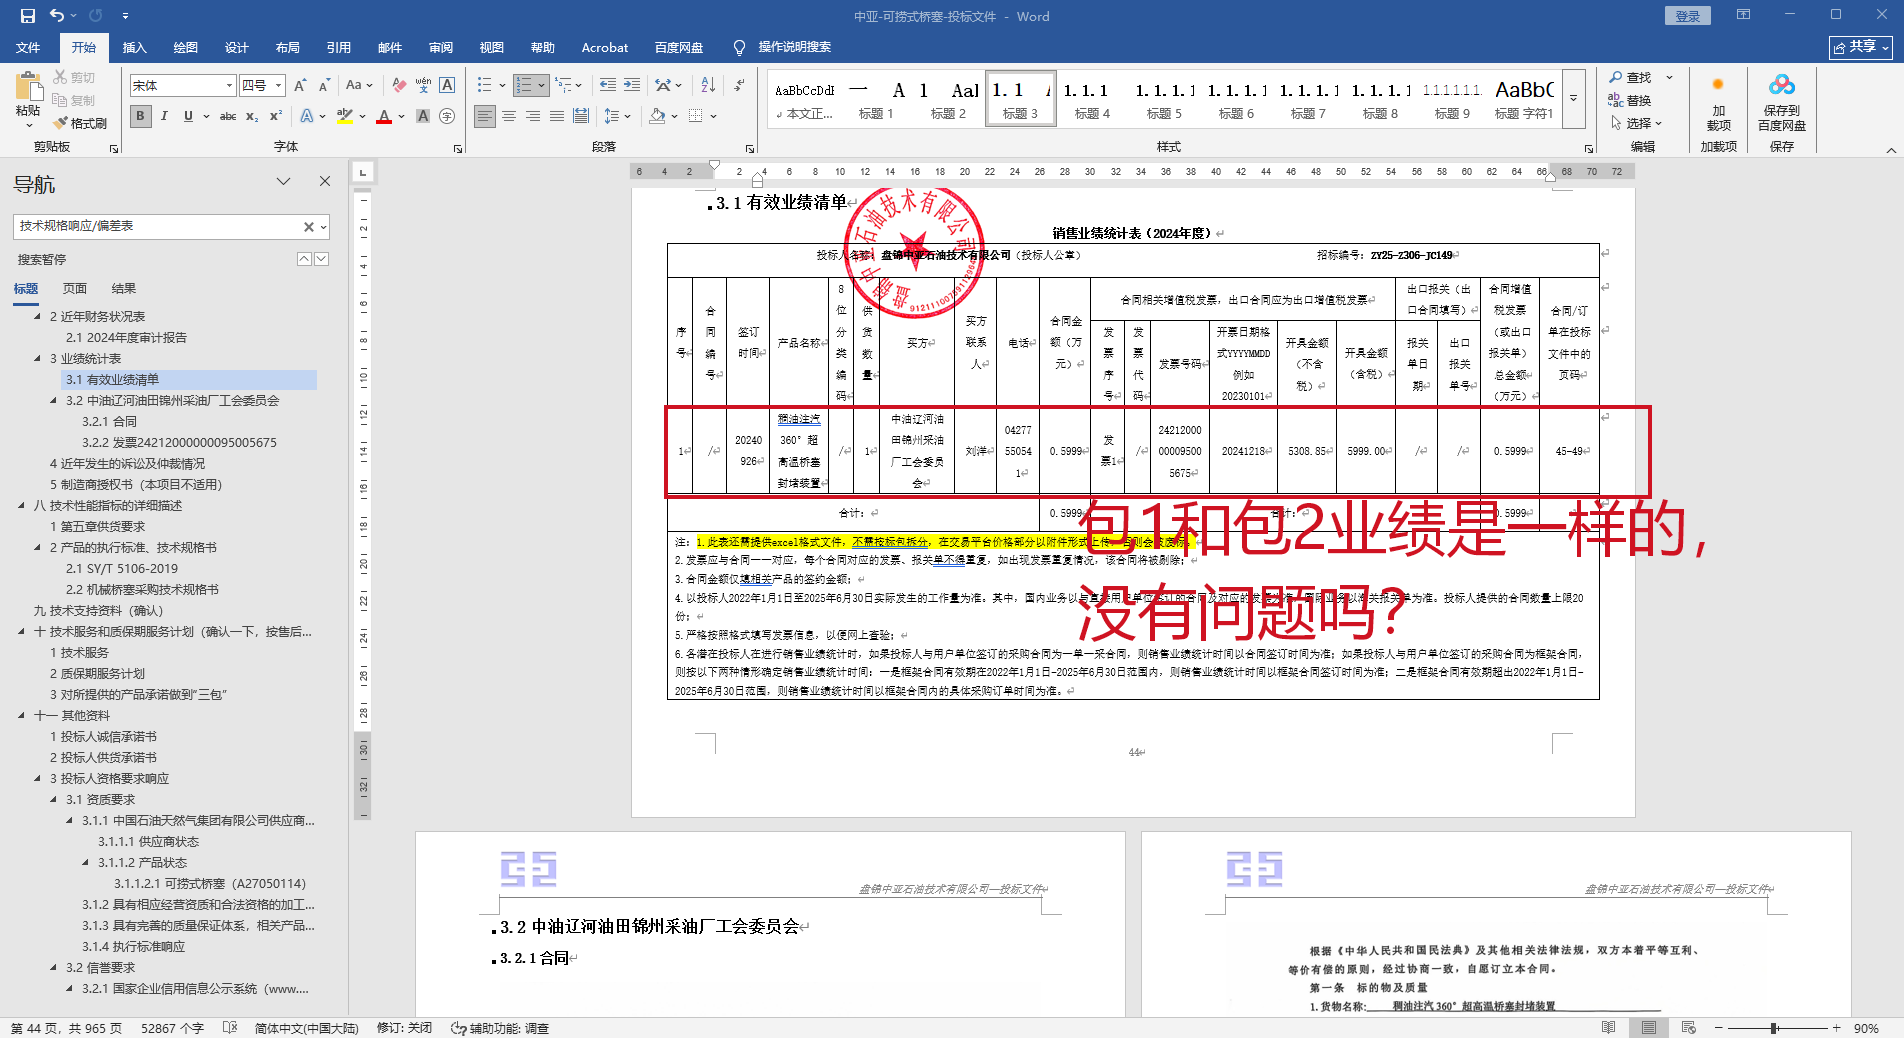Collapse the '3 业绩统计表' navigation node
Image resolution: width=1904 pixels, height=1038 pixels.
click(x=38, y=359)
